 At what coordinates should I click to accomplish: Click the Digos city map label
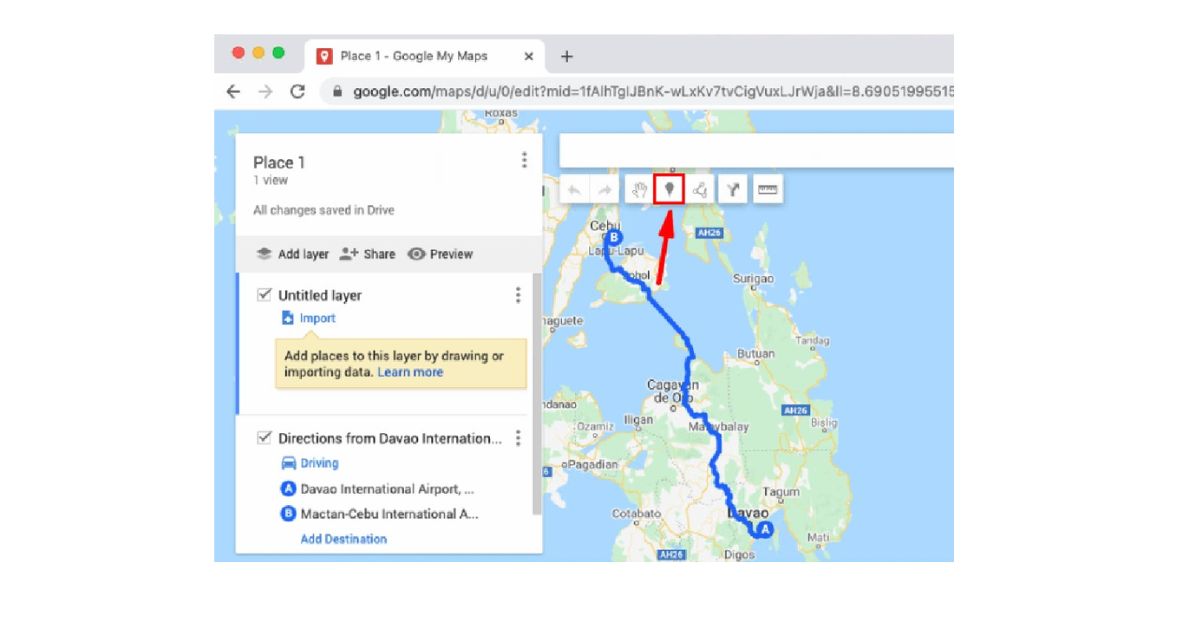click(x=739, y=553)
